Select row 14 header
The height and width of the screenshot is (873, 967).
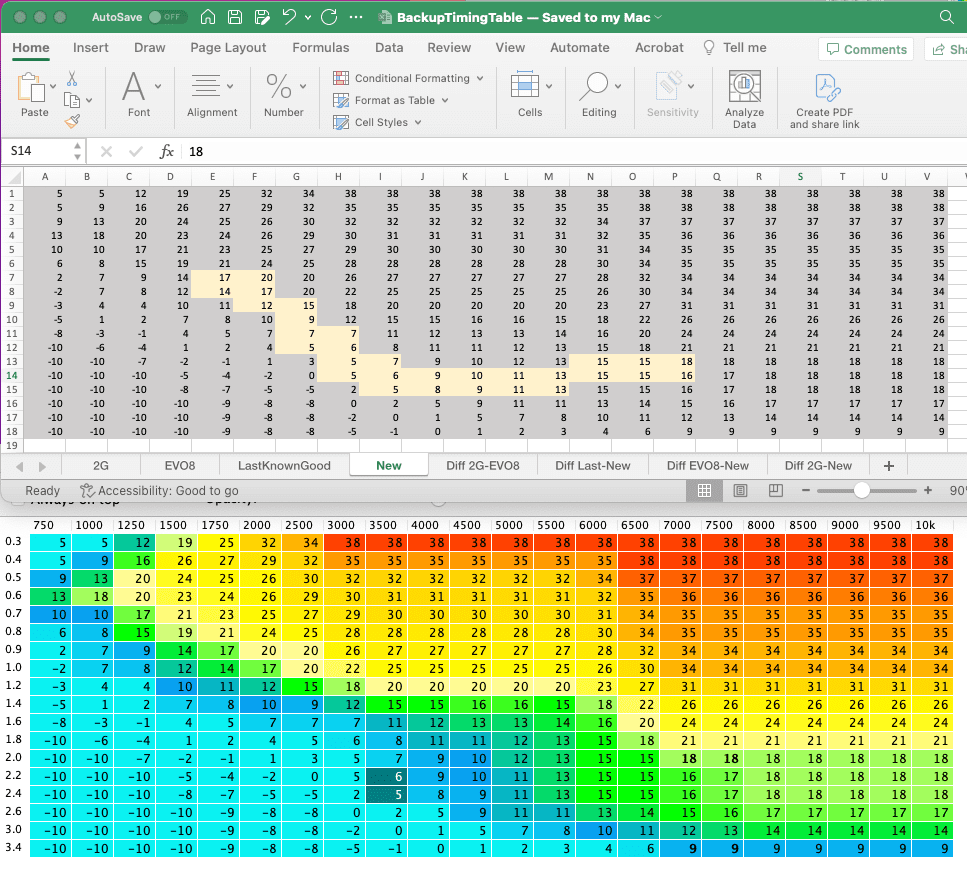(x=12, y=375)
